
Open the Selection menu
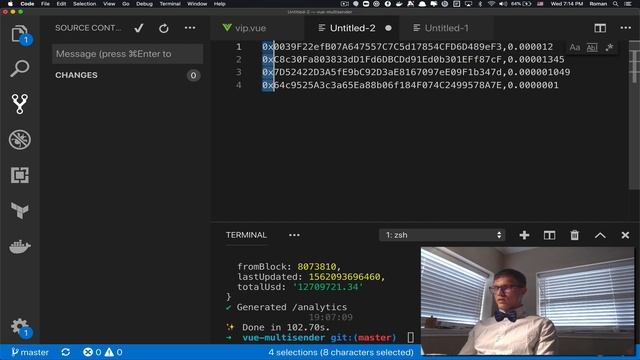tap(84, 4)
